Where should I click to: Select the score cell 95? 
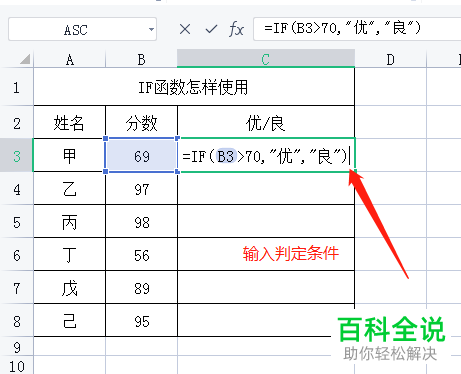(x=141, y=321)
